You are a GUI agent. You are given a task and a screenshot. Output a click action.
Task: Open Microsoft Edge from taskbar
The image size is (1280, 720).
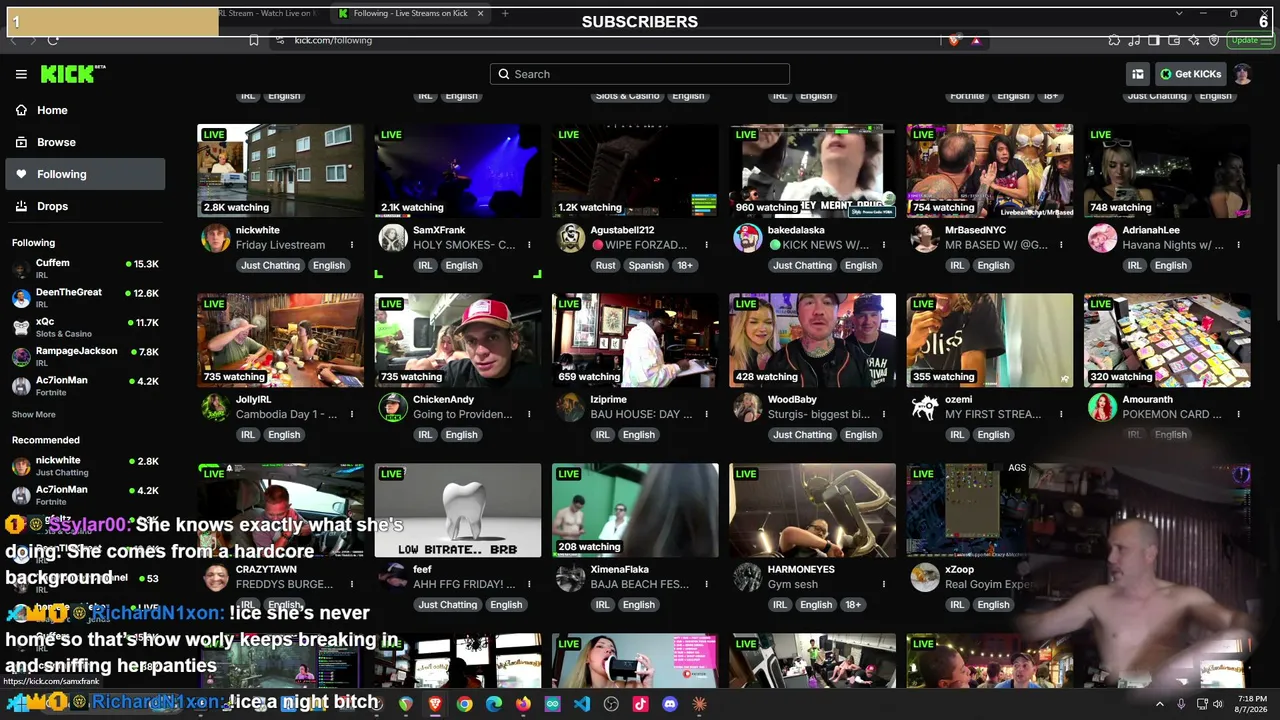pos(494,704)
